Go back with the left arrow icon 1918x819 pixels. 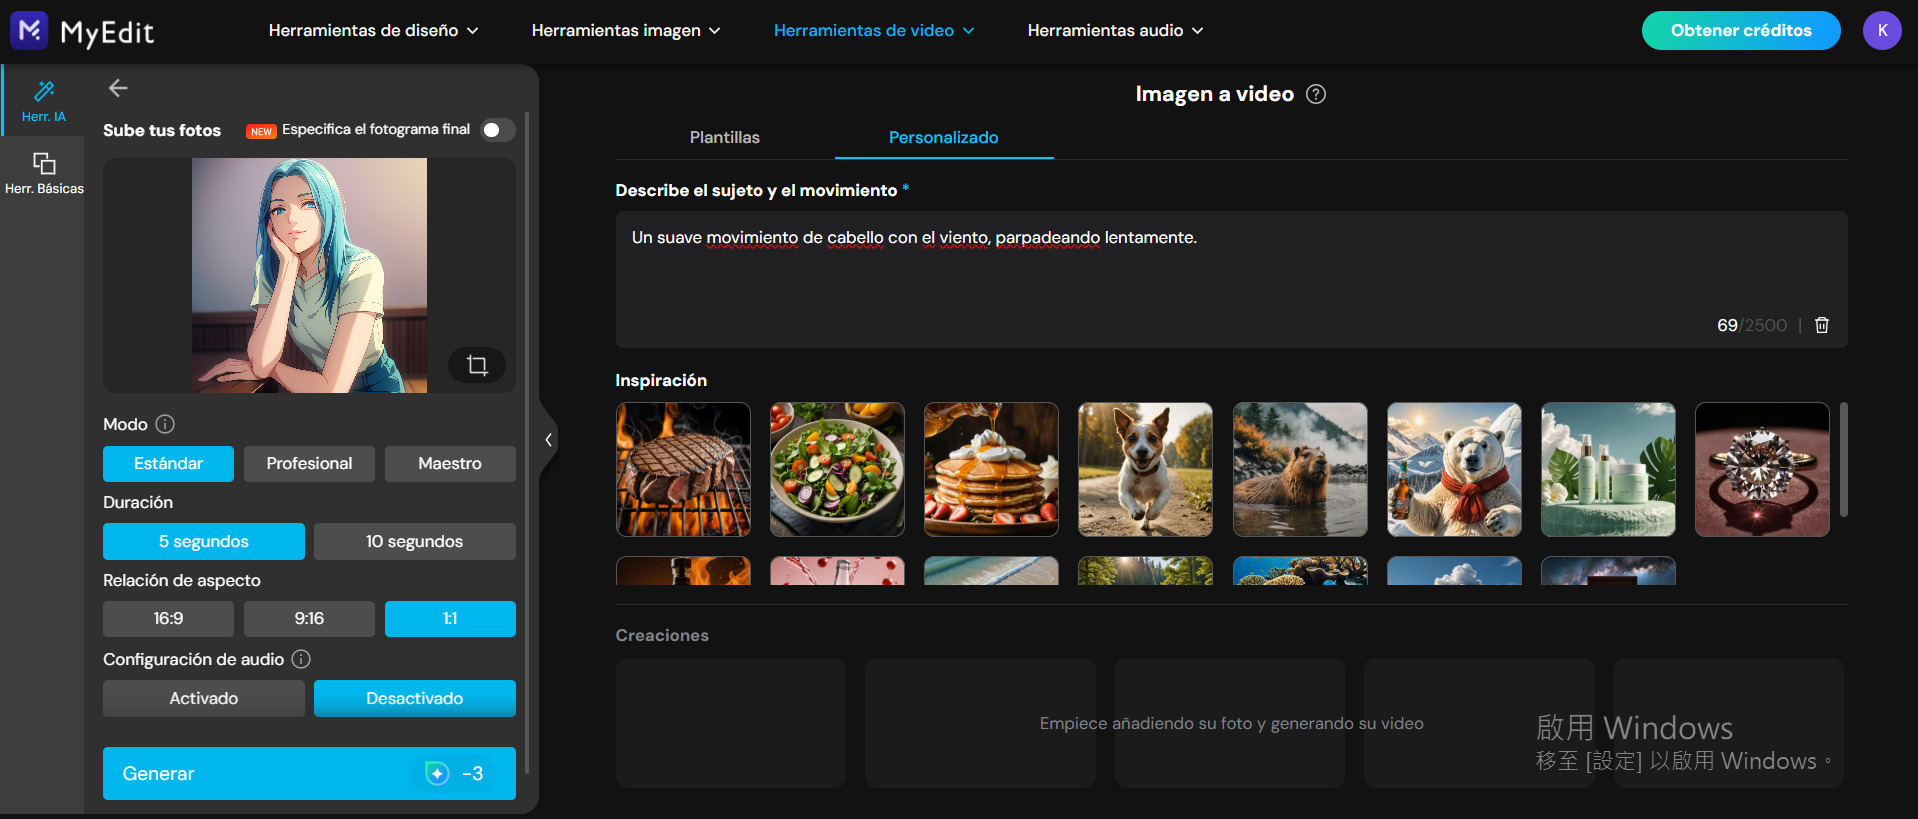tap(118, 88)
